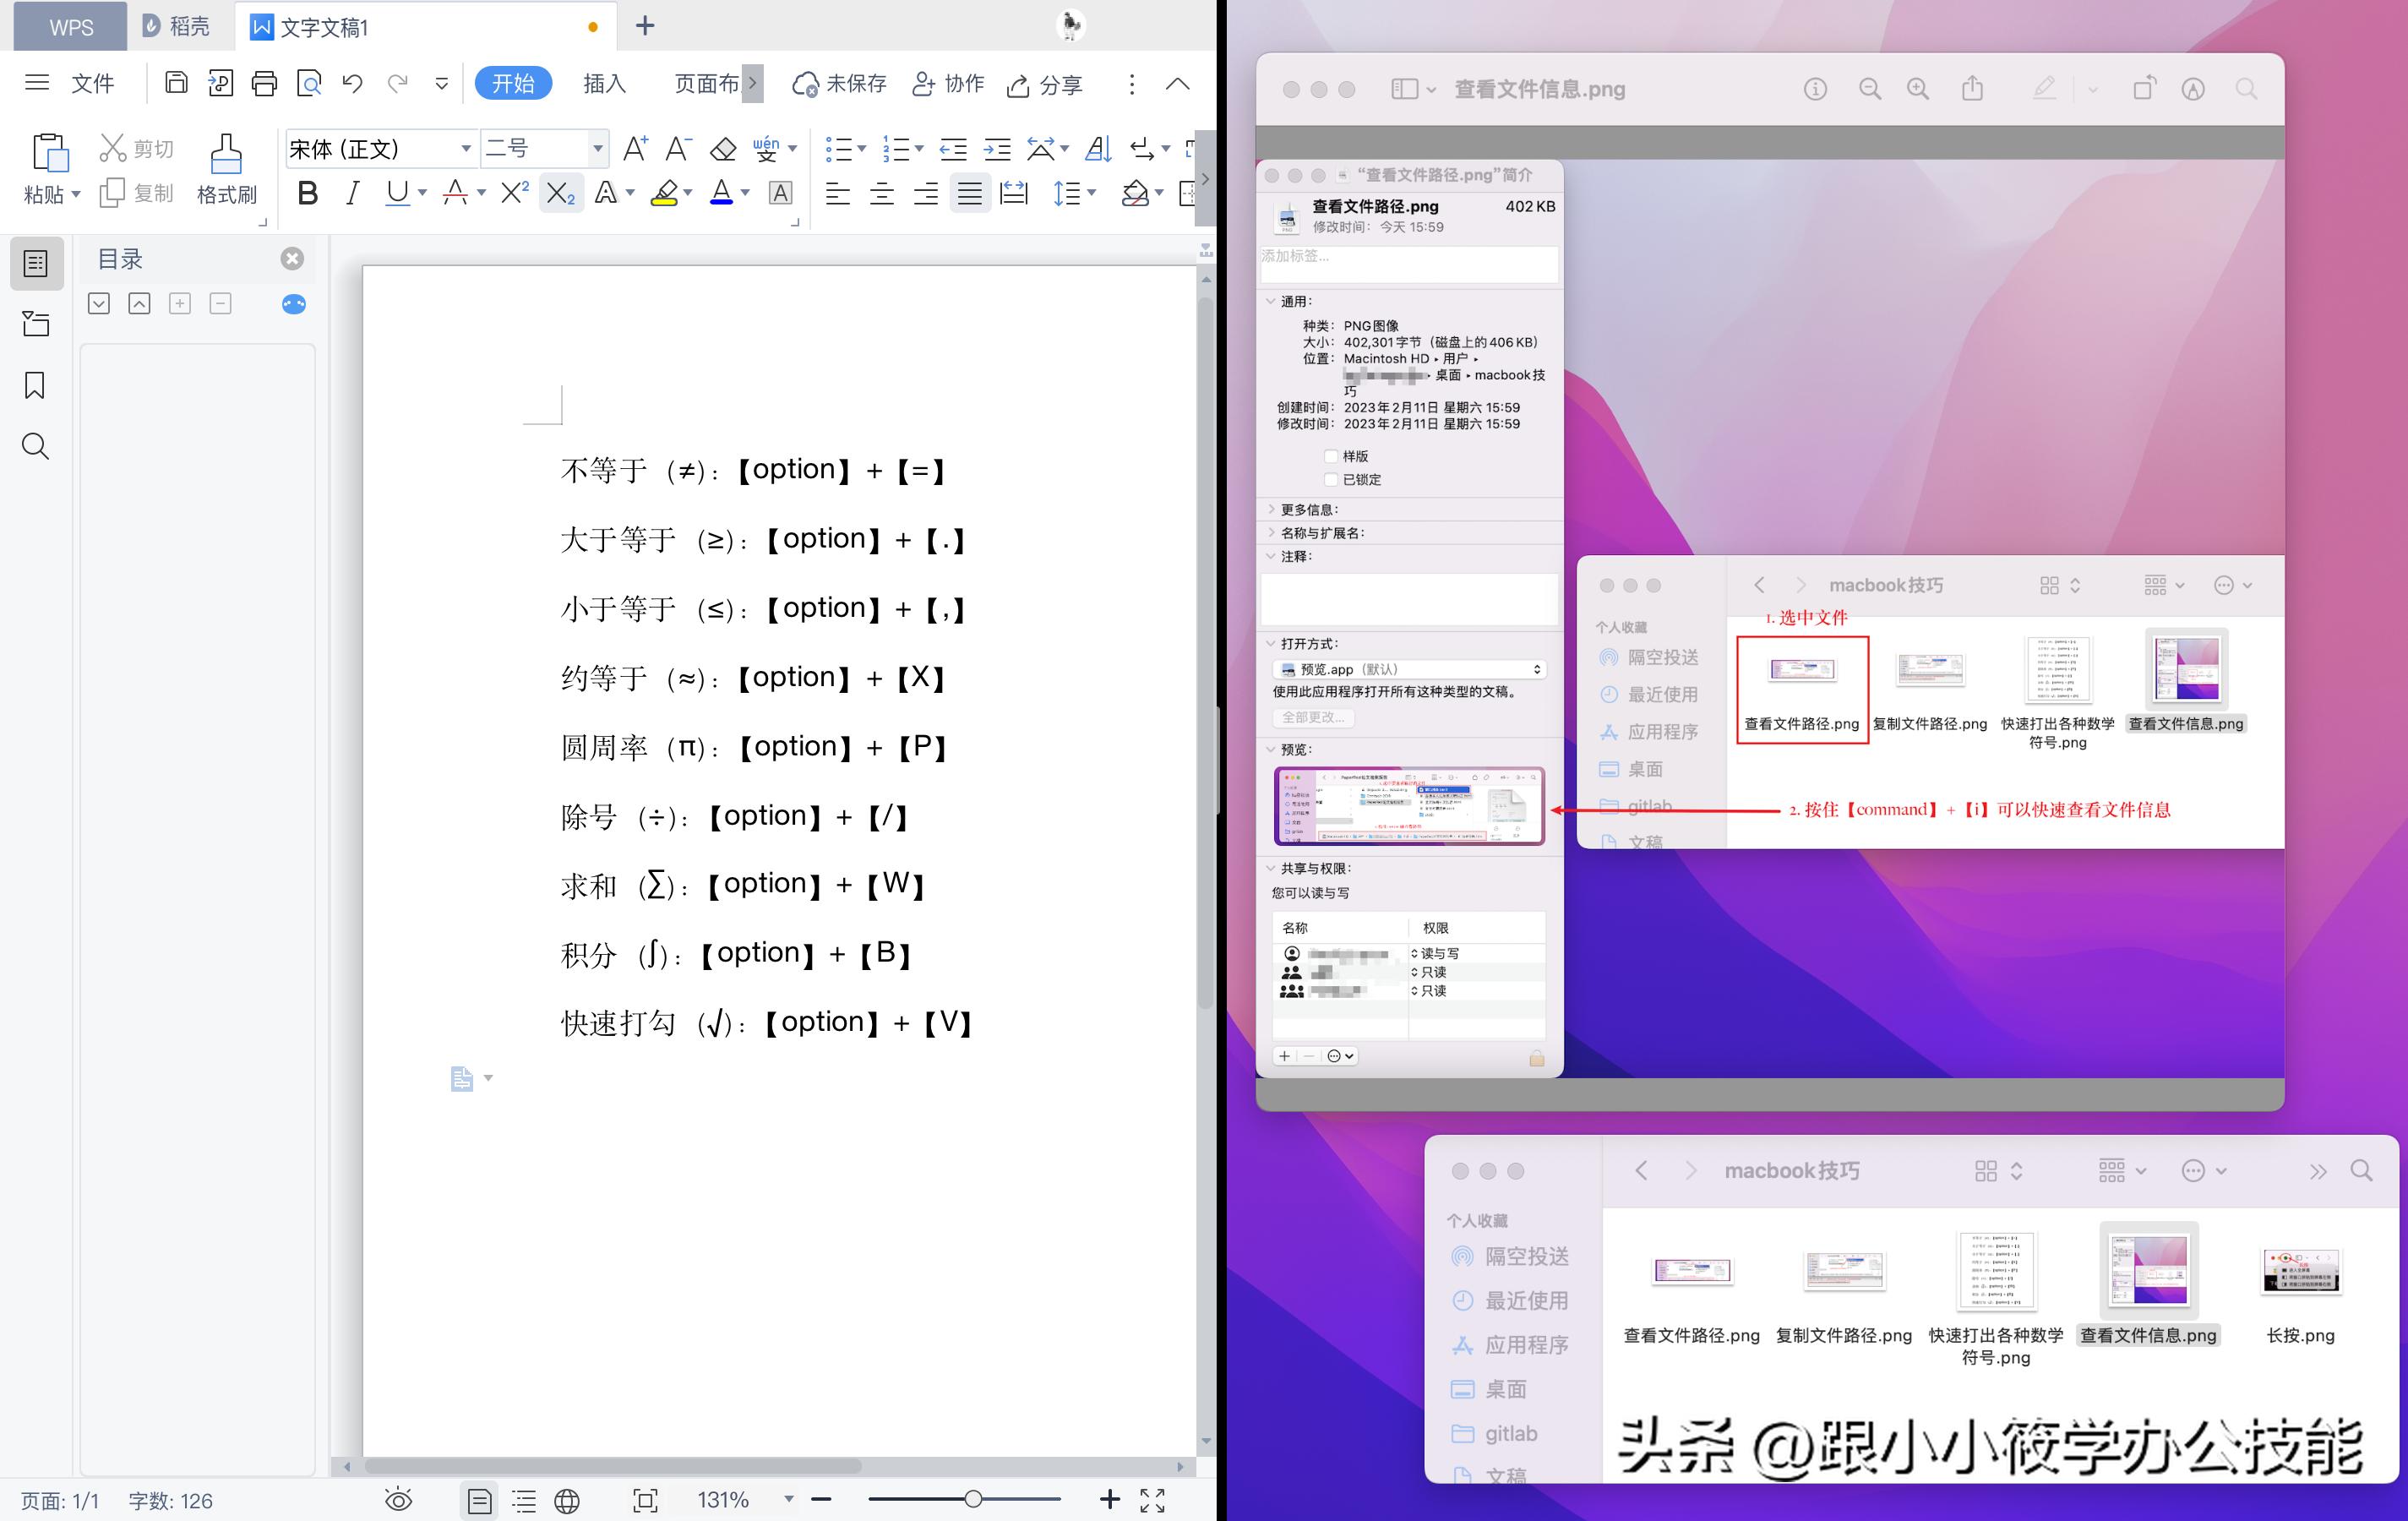Viewport: 2408px width, 1521px height.
Task: Apply italic formatting to text
Action: (351, 193)
